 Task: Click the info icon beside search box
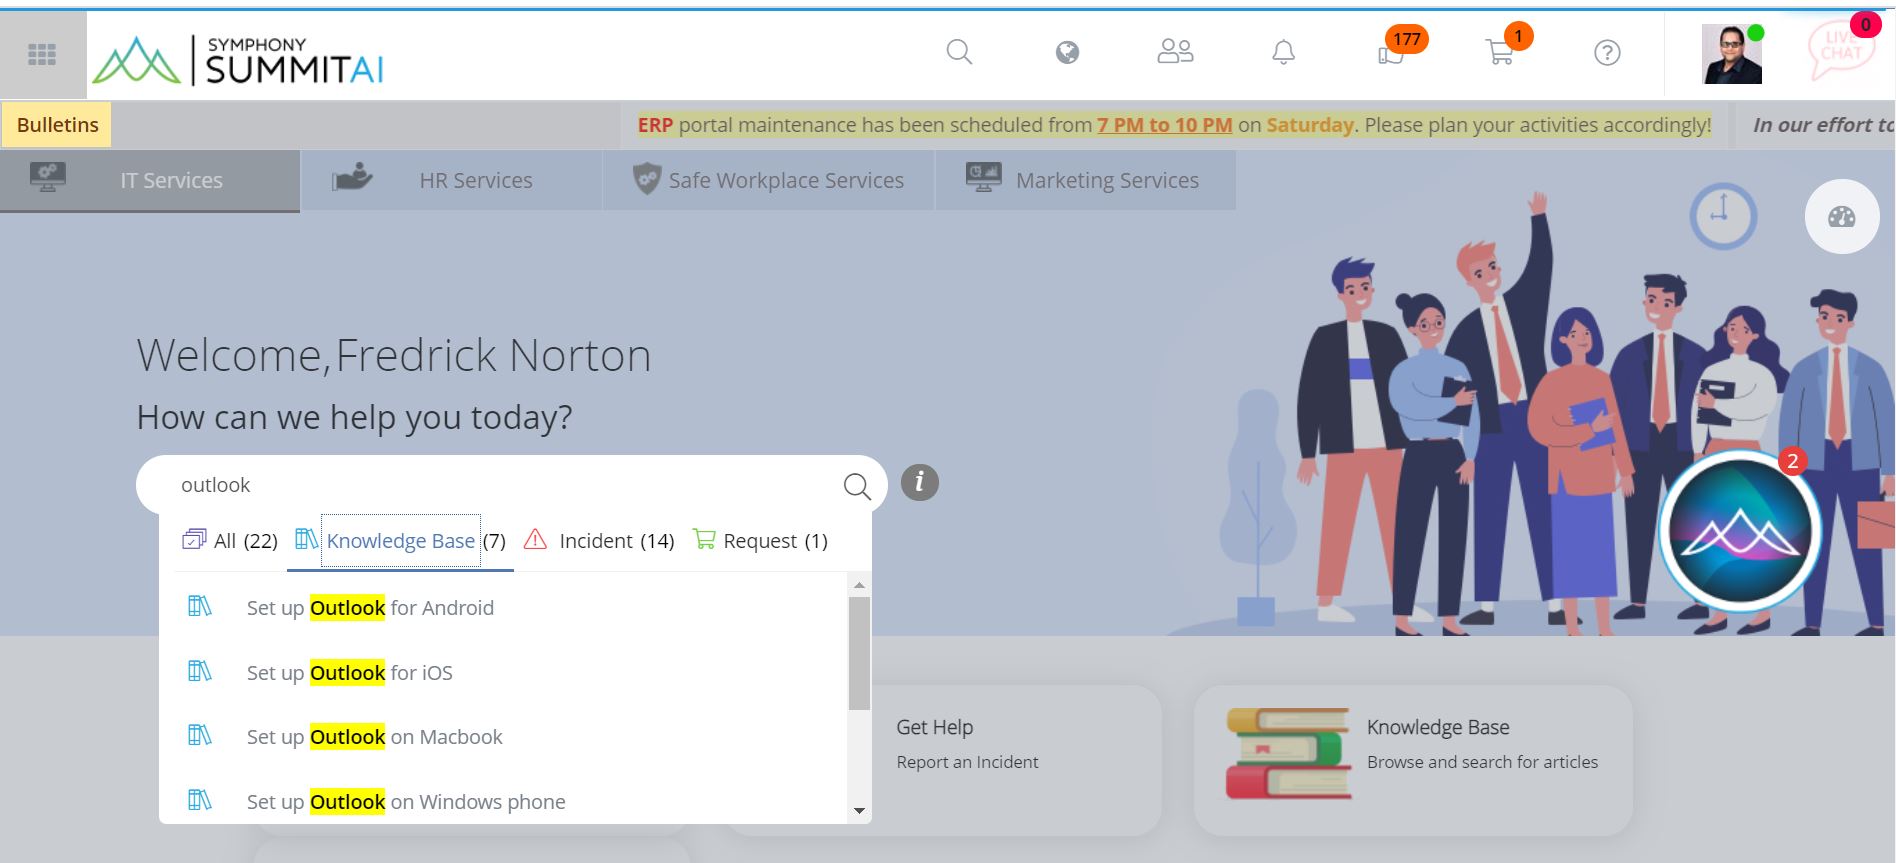coord(920,483)
